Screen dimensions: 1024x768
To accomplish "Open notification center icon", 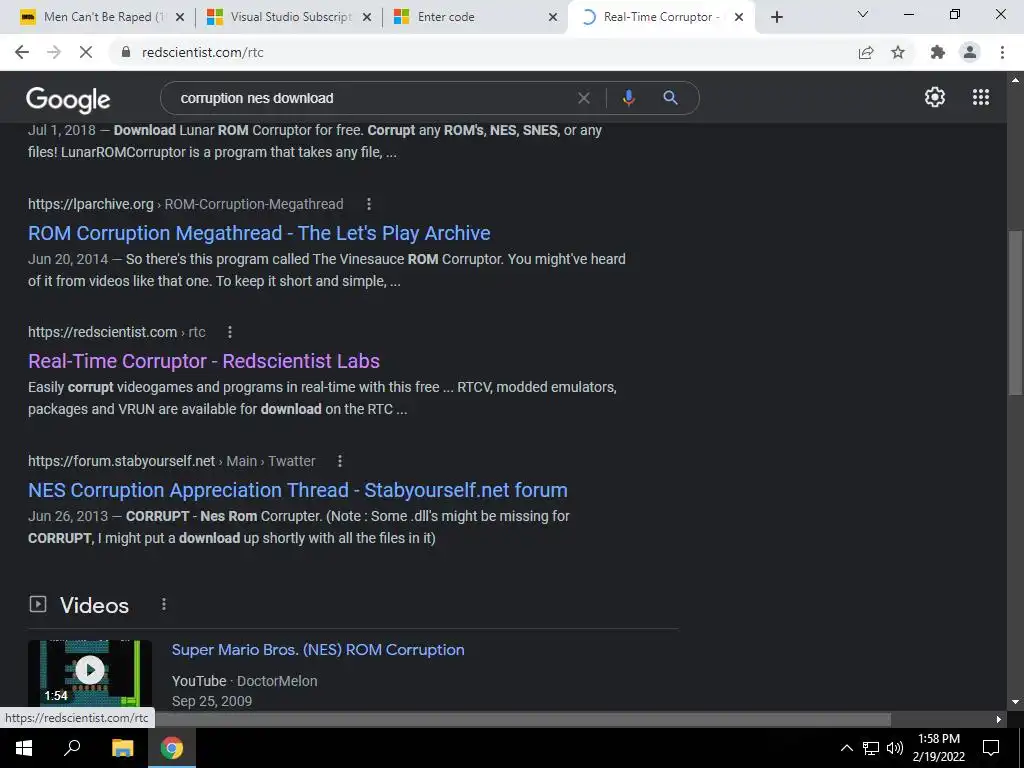I will (991, 748).
